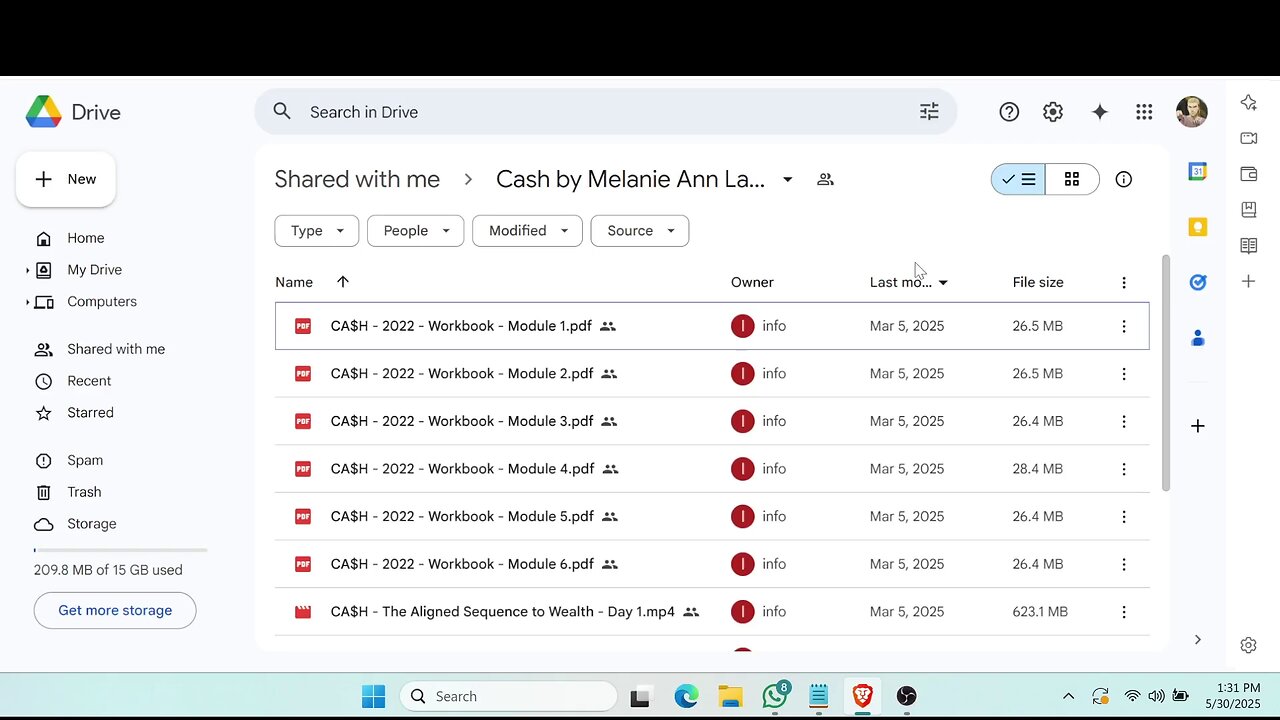Click the file list vertical scrollbar
This screenshot has height=720, width=1280.
coord(1165,372)
